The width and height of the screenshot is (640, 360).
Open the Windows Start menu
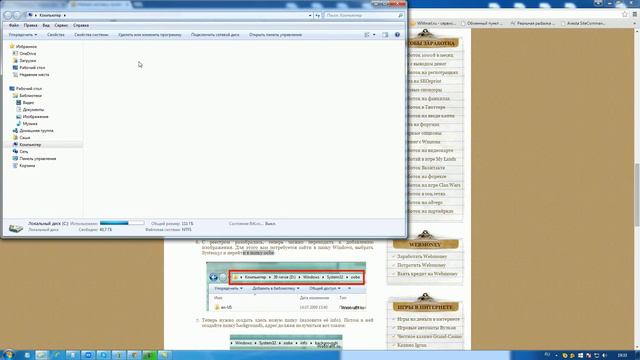pyautogui.click(x=9, y=355)
